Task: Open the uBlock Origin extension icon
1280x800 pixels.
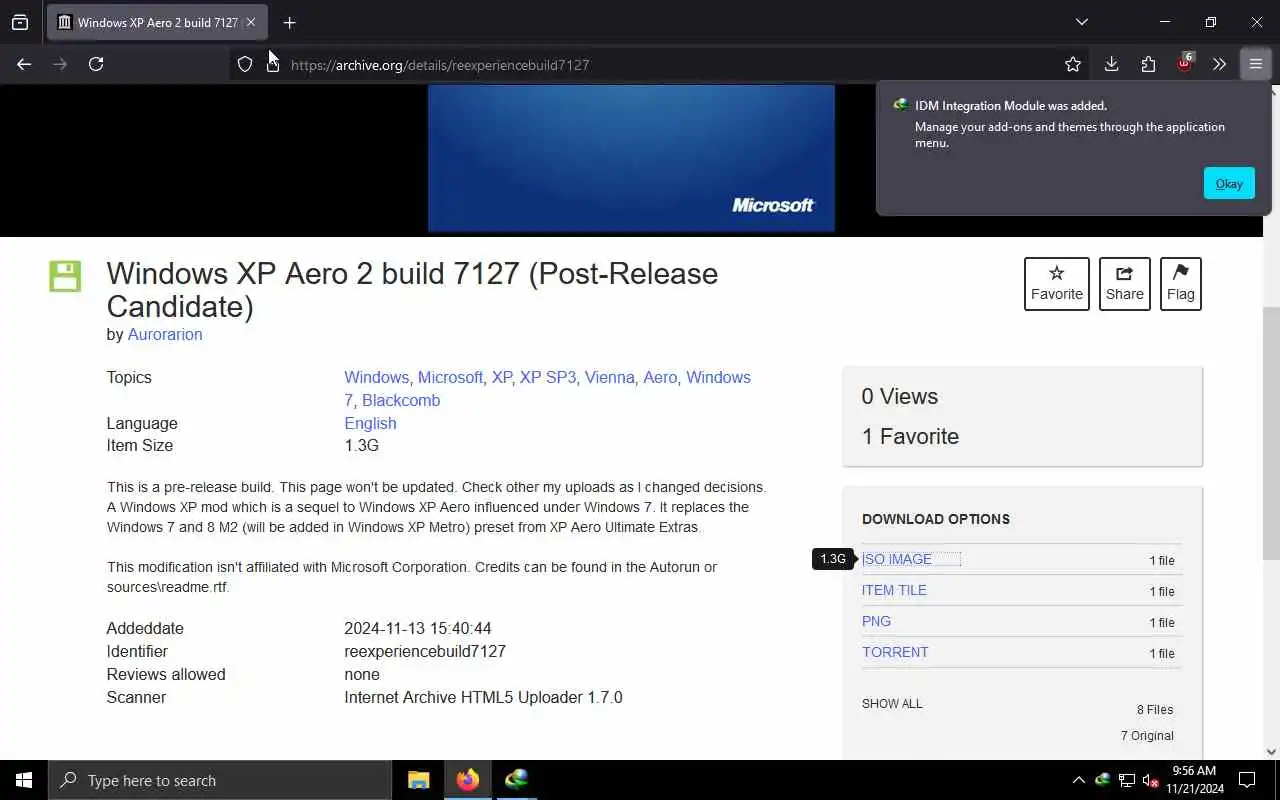Action: (1184, 64)
